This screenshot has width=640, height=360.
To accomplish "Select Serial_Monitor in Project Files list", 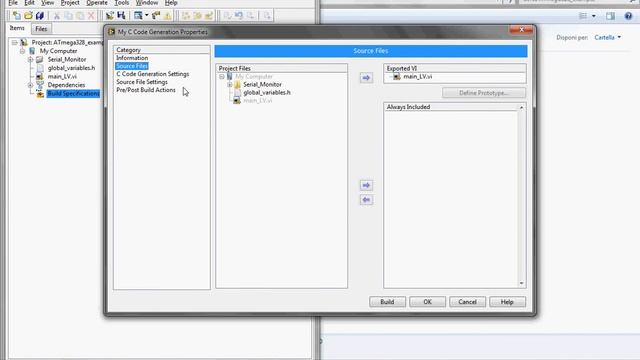I will (262, 84).
